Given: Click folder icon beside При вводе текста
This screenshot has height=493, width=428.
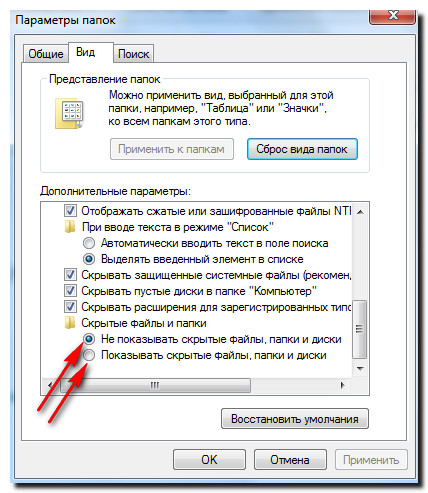Looking at the screenshot, I should (70, 227).
